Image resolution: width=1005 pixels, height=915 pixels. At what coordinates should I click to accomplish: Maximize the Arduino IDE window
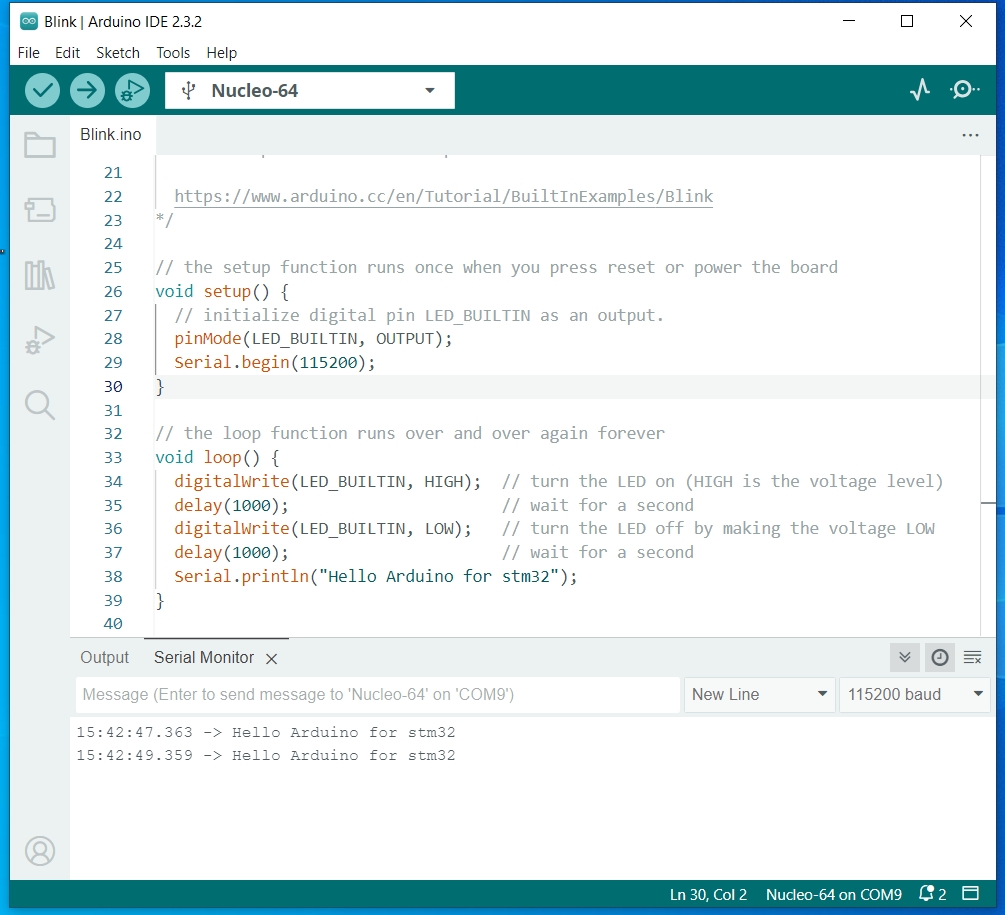coord(906,21)
